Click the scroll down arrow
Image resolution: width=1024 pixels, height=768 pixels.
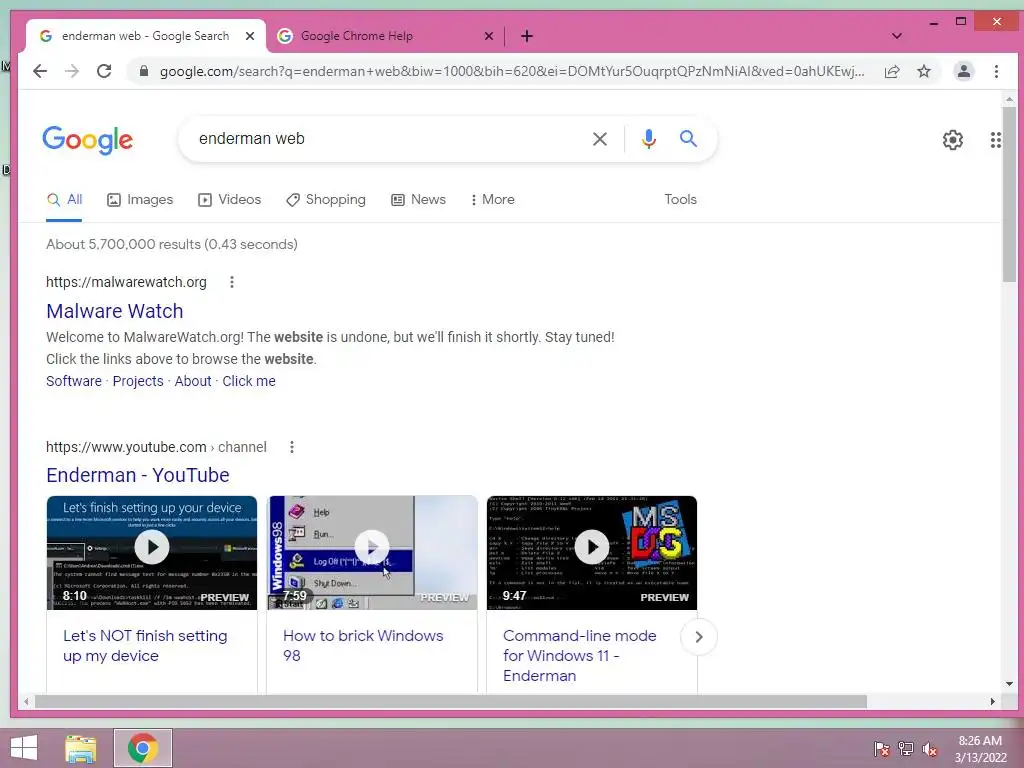coord(1010,684)
